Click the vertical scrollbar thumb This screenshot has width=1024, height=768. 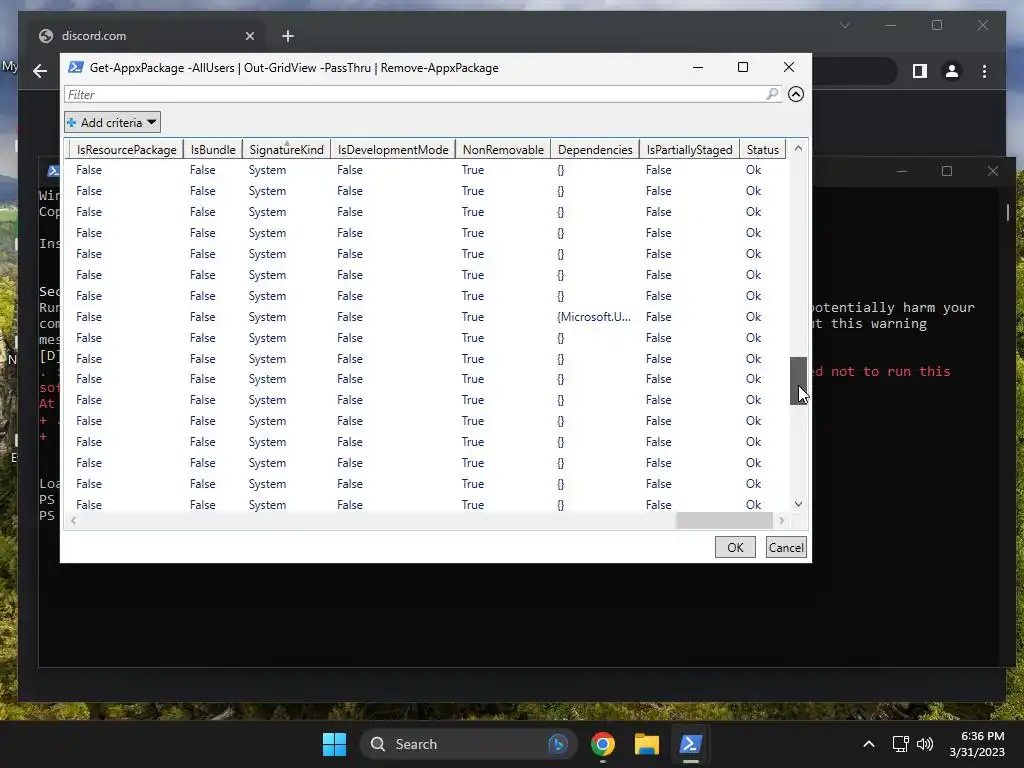coord(798,381)
